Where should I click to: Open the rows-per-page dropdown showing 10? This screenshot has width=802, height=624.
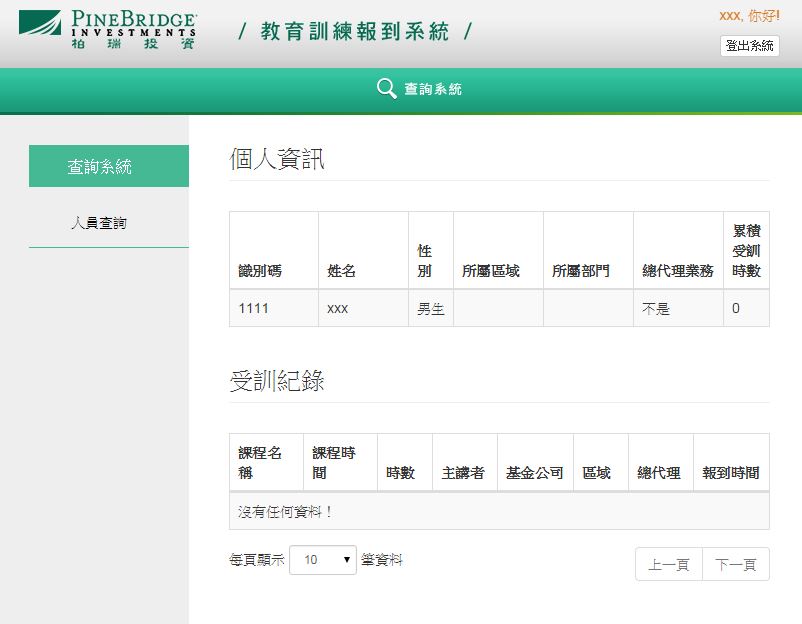tap(323, 560)
